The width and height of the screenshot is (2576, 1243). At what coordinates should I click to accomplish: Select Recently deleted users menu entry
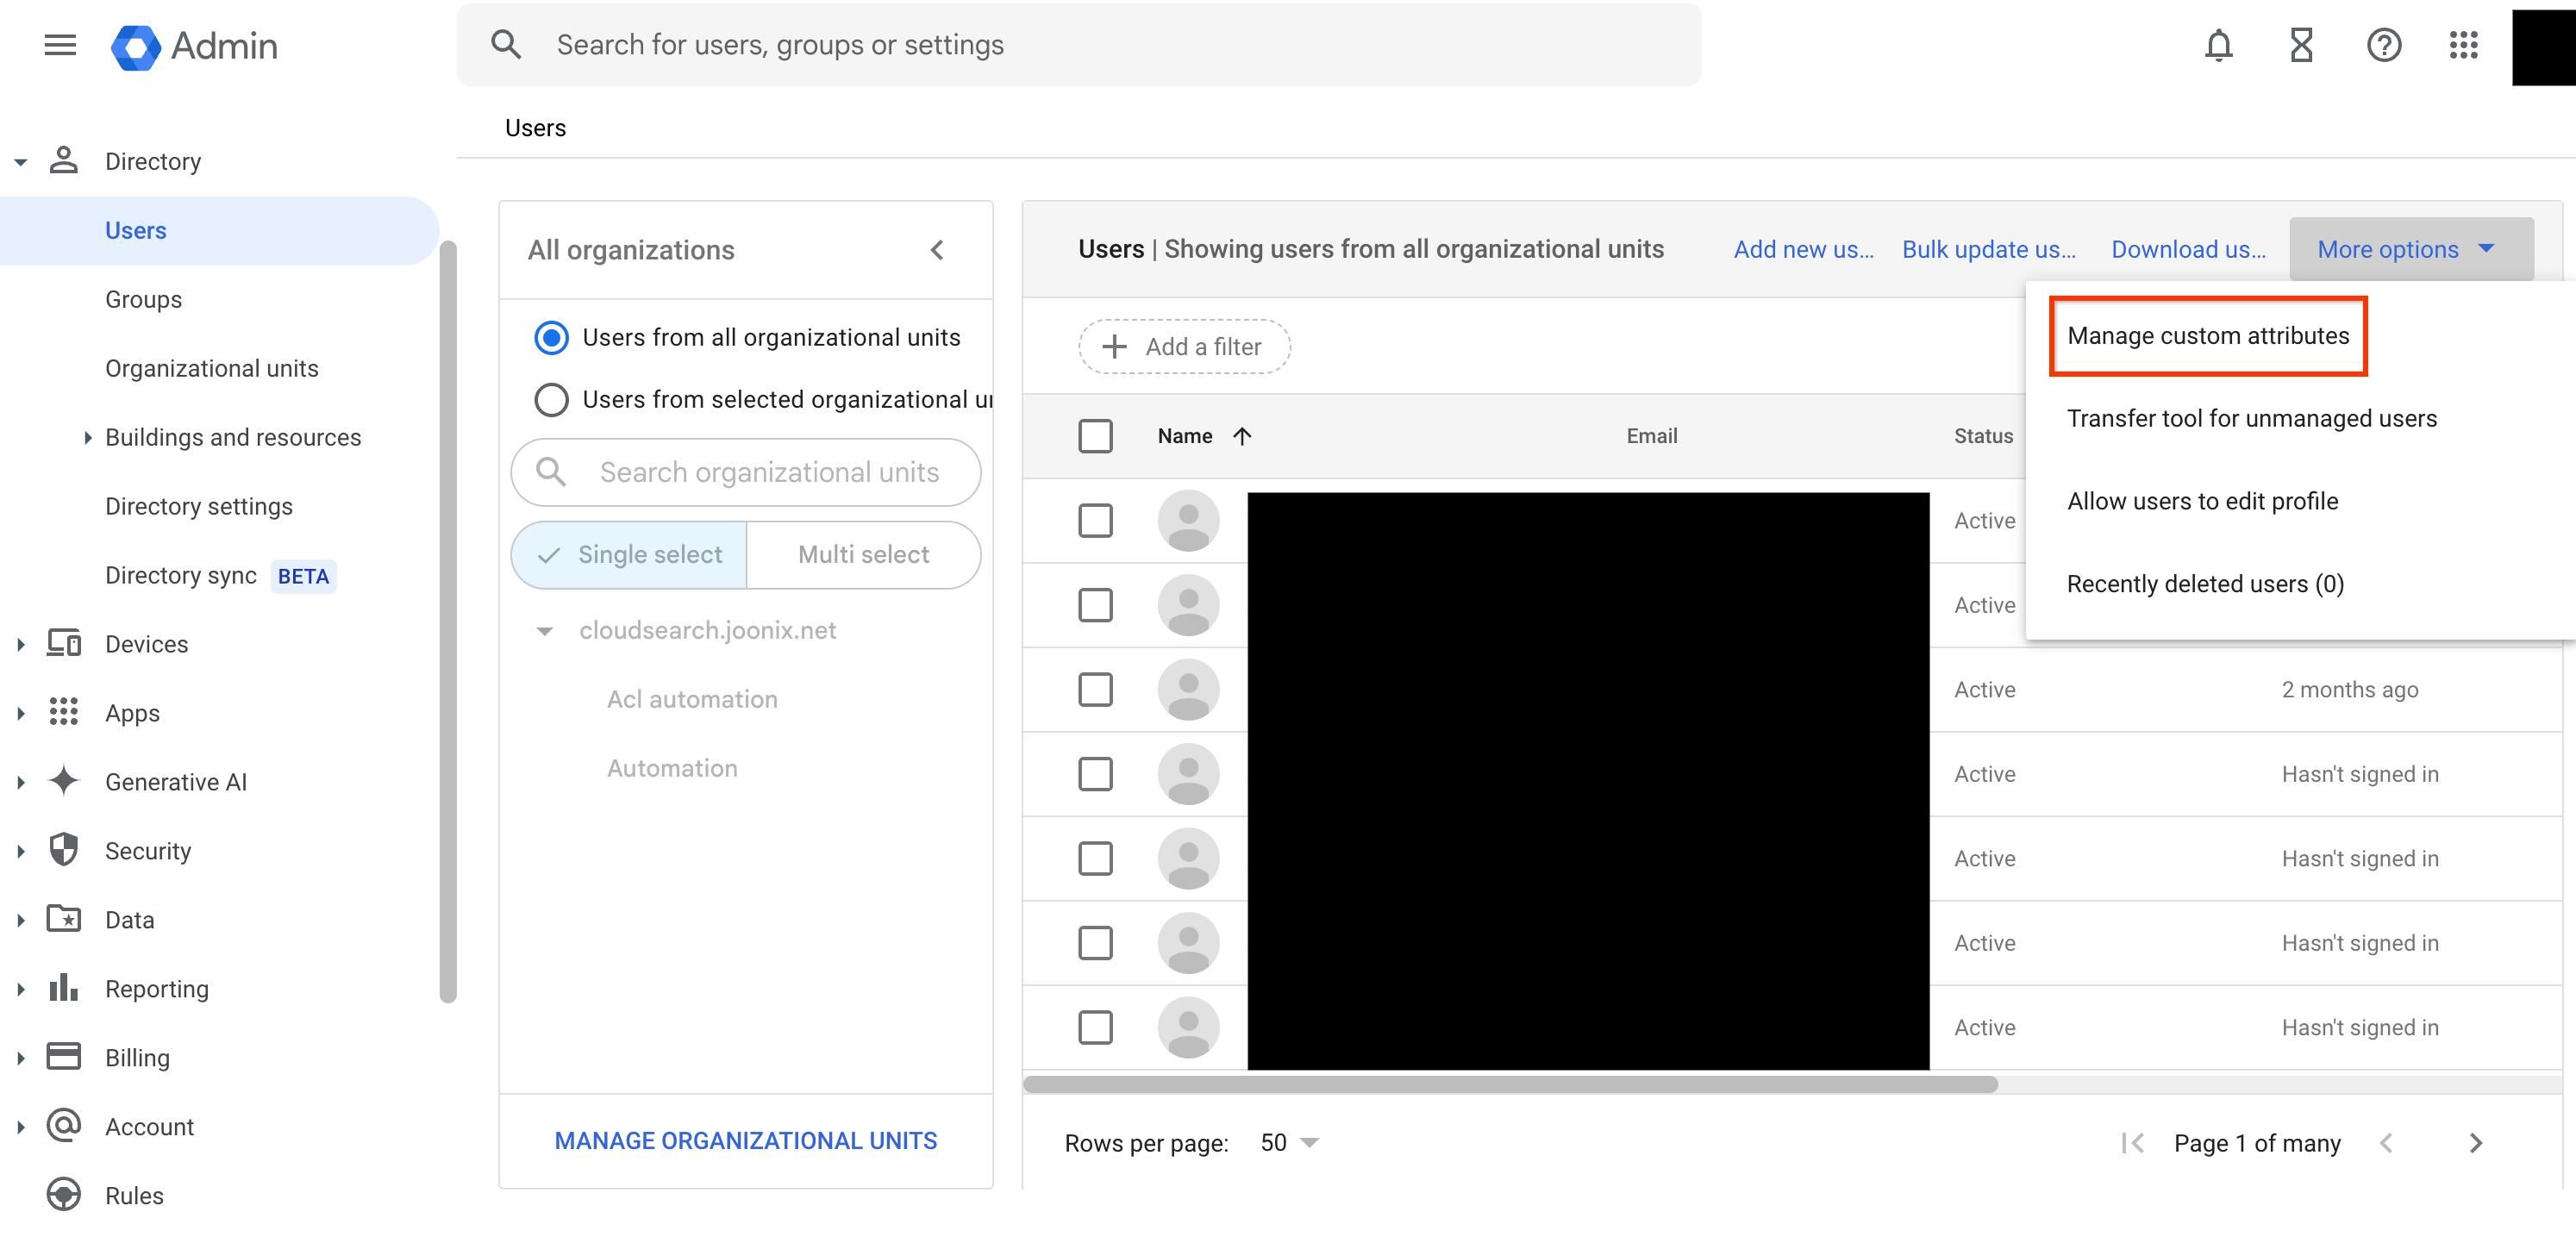click(x=2204, y=583)
